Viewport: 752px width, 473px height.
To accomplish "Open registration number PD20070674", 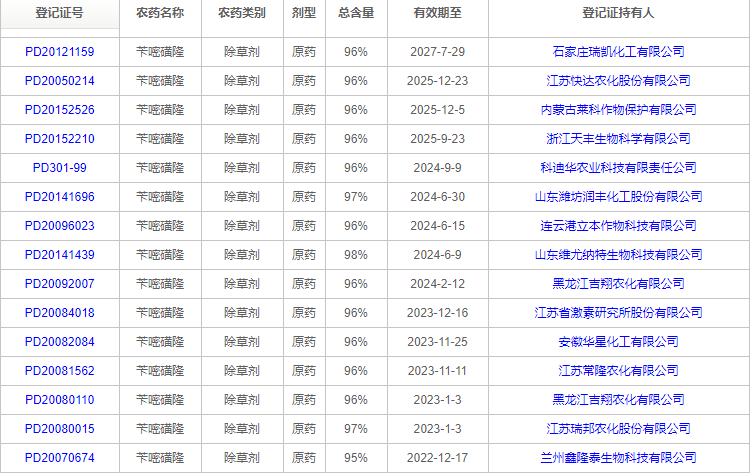I will tap(59, 458).
